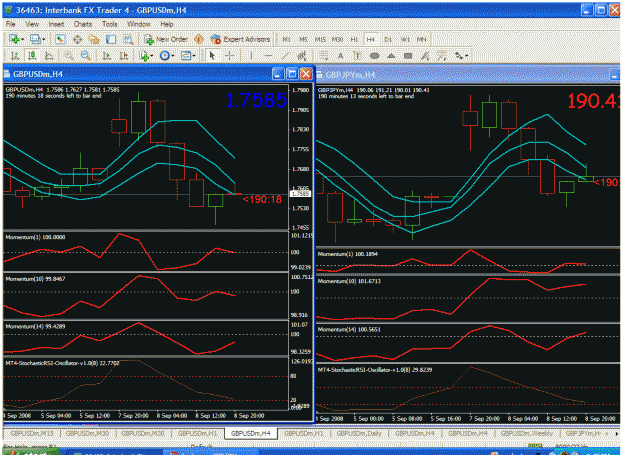The image size is (625, 455).
Task: Expand the Templates dropdown arrow
Action: (x=194, y=56)
